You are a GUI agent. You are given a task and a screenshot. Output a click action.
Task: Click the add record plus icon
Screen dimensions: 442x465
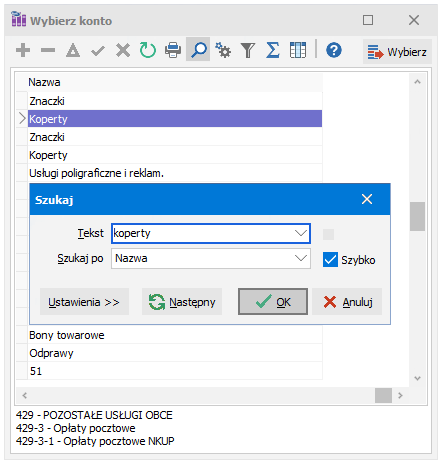[23, 50]
